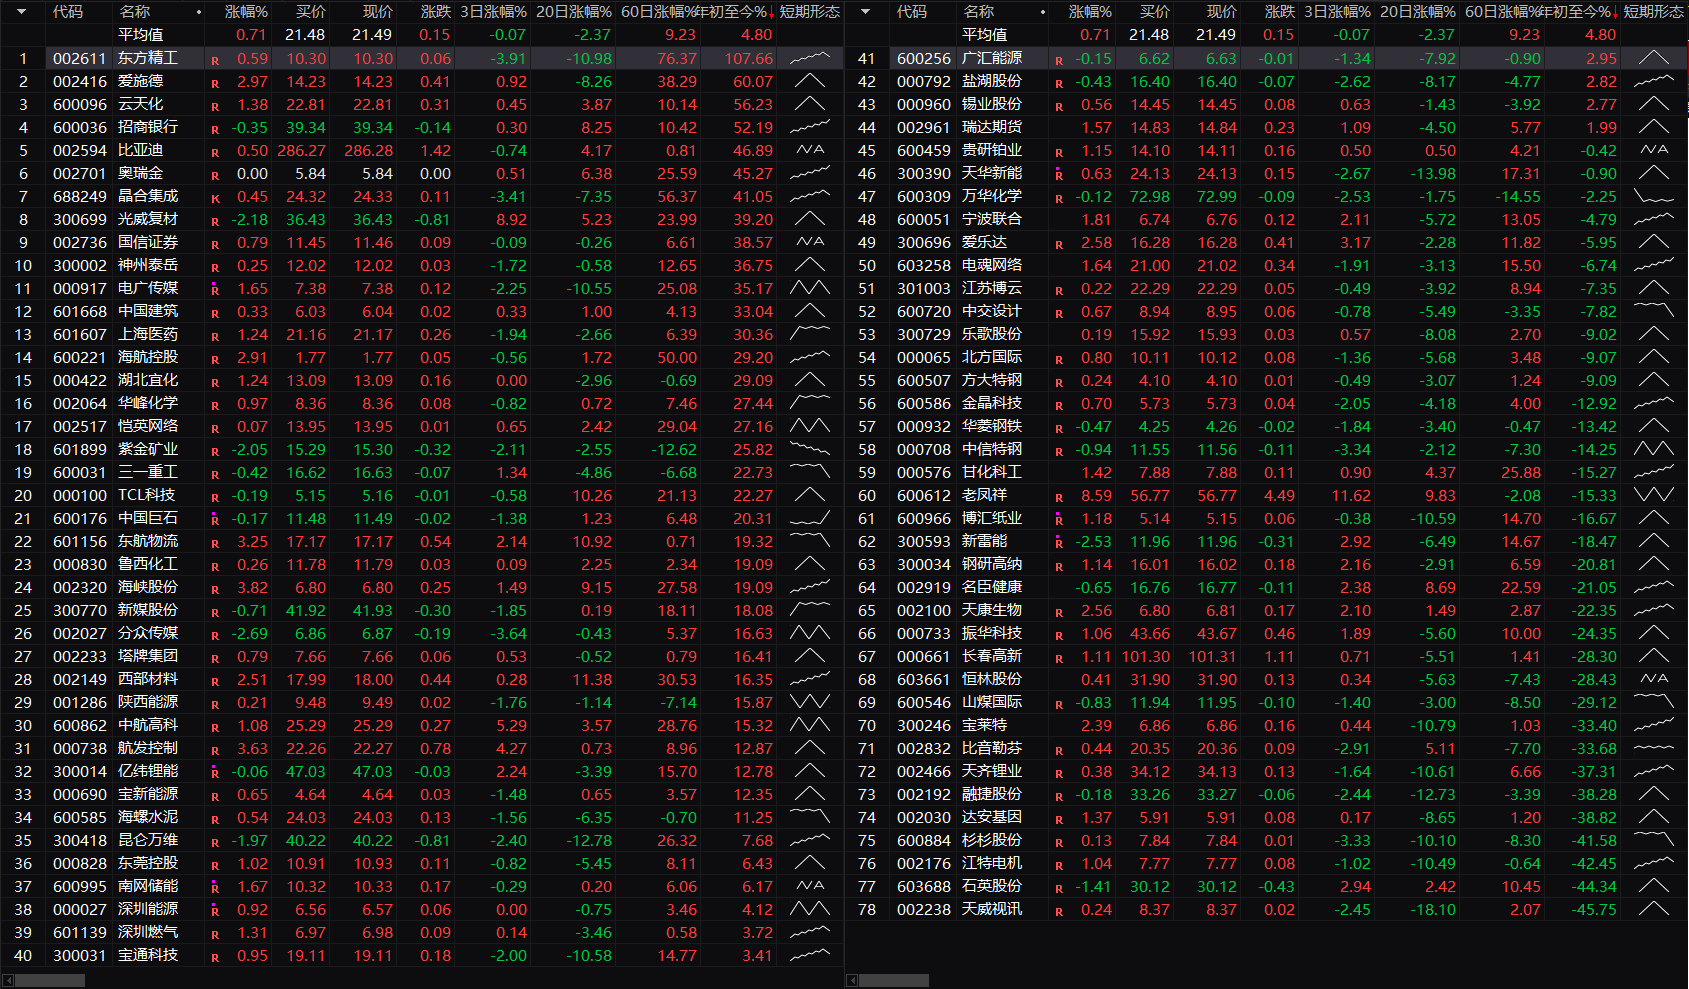Image resolution: width=1689 pixels, height=989 pixels.
Task: Click the R marker next to 万华化学
Action: pos(1059,199)
